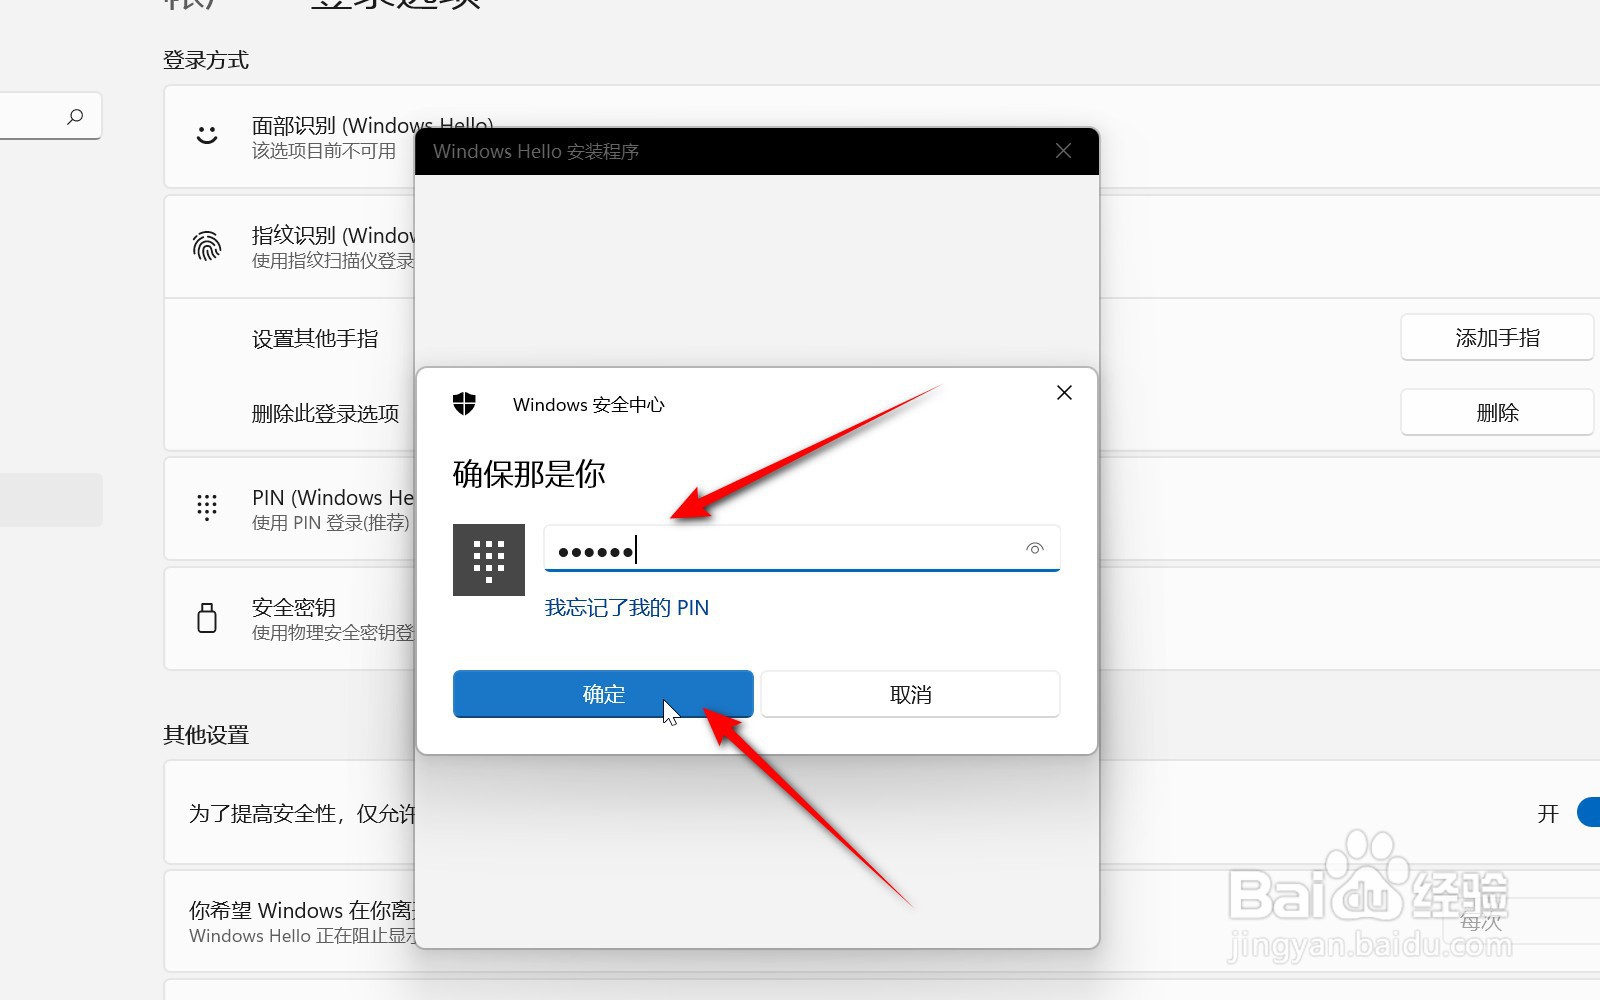Focus the PIN entry field
This screenshot has width=1600, height=1000.
(802, 548)
